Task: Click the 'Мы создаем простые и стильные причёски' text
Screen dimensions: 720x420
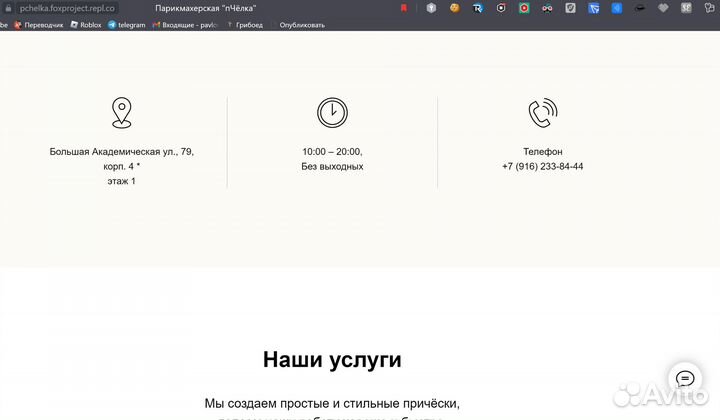Action: pos(332,403)
